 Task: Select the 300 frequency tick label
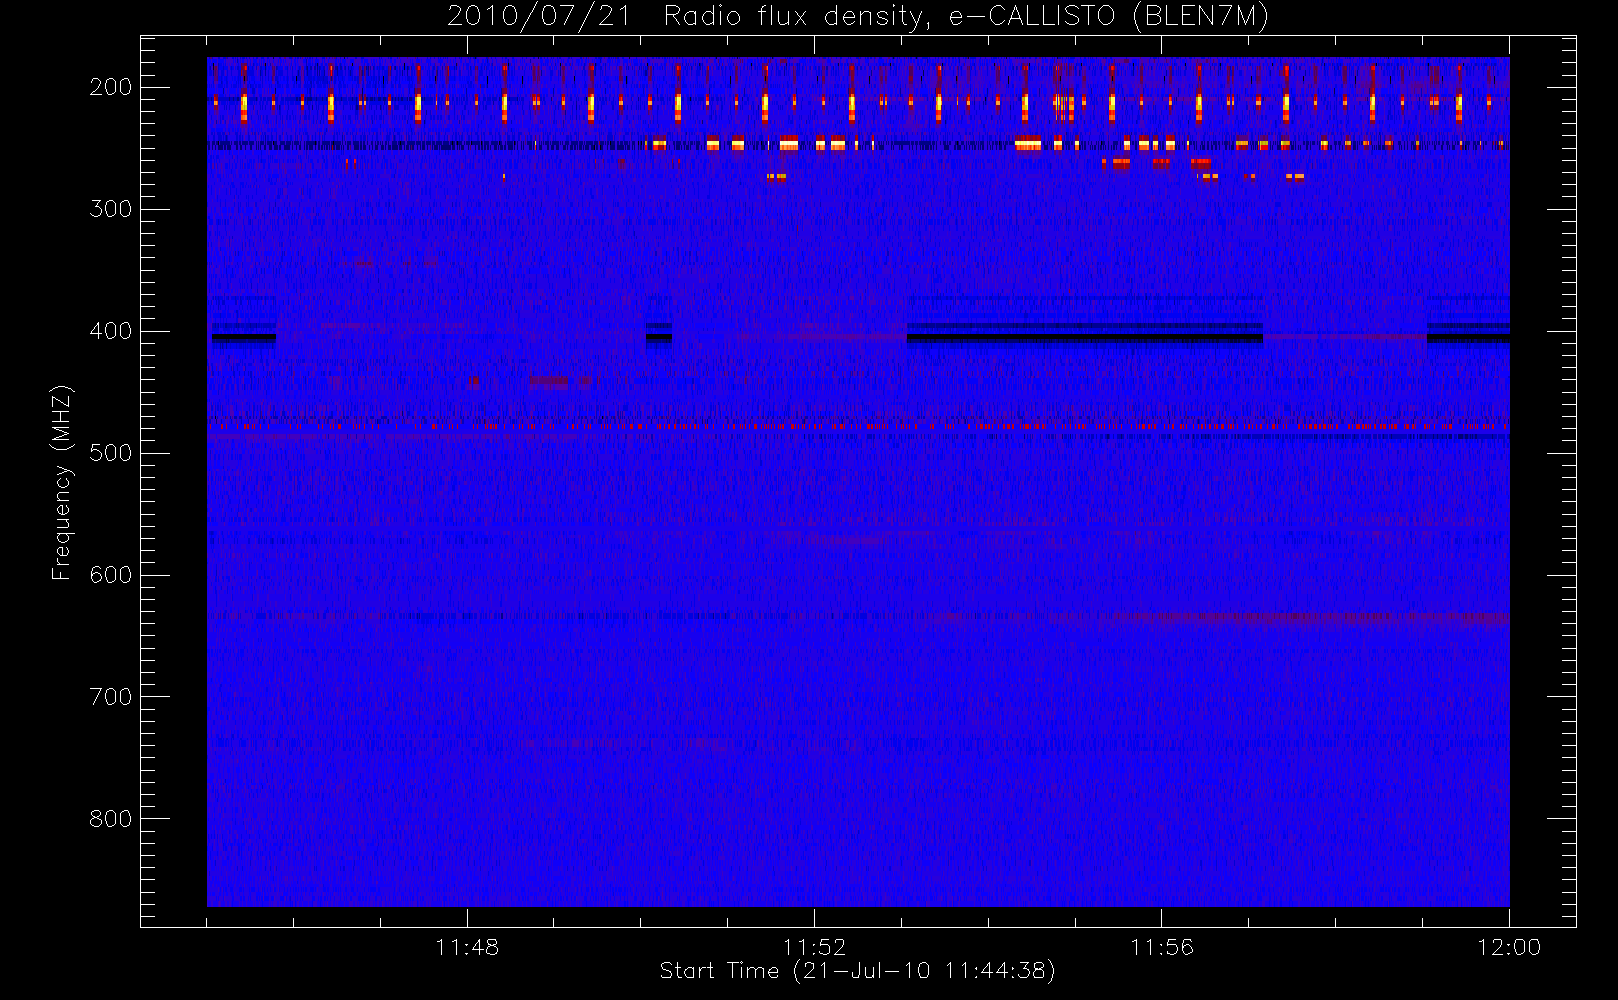coord(110,209)
